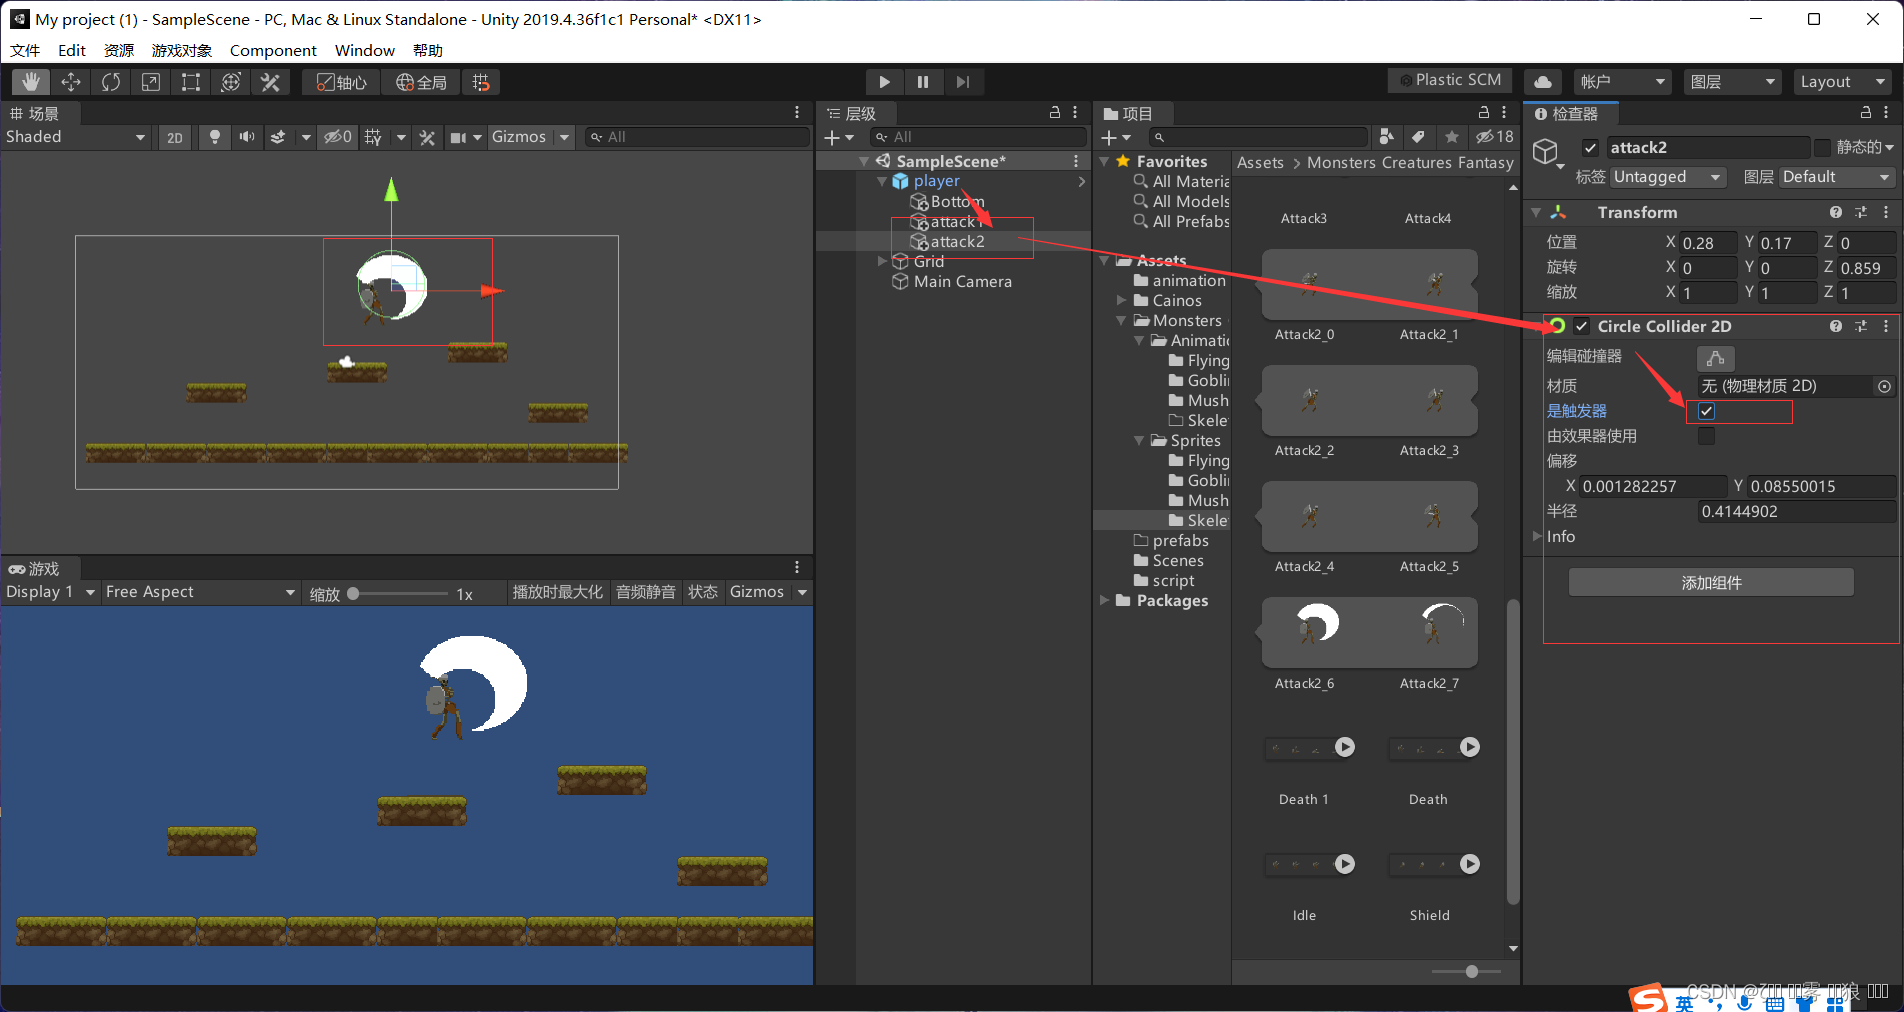Open the Shaded draw mode dropdown
The height and width of the screenshot is (1012, 1904).
(x=76, y=137)
